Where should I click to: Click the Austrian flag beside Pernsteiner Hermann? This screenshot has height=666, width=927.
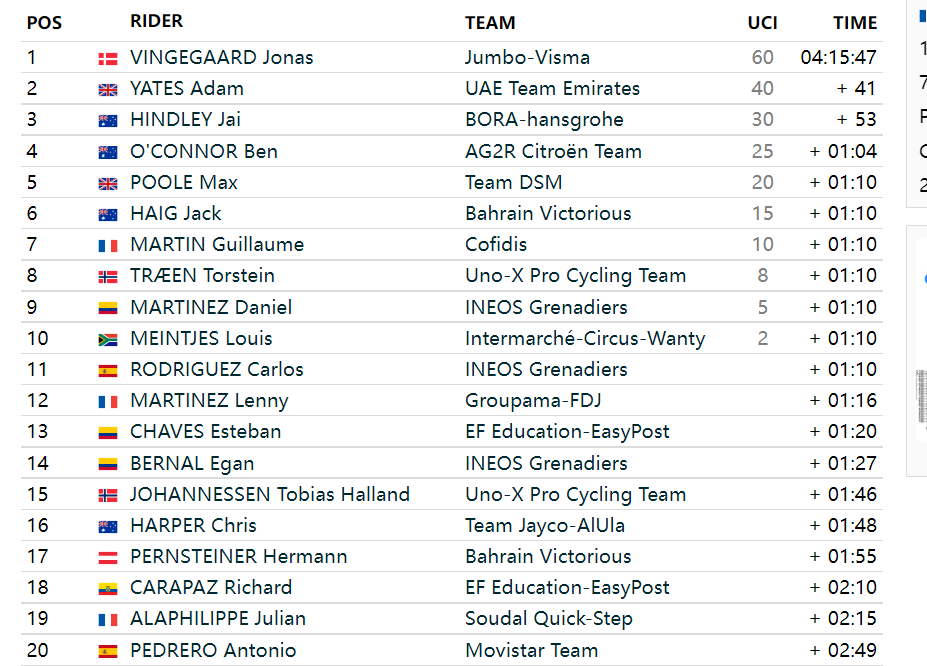(x=108, y=558)
